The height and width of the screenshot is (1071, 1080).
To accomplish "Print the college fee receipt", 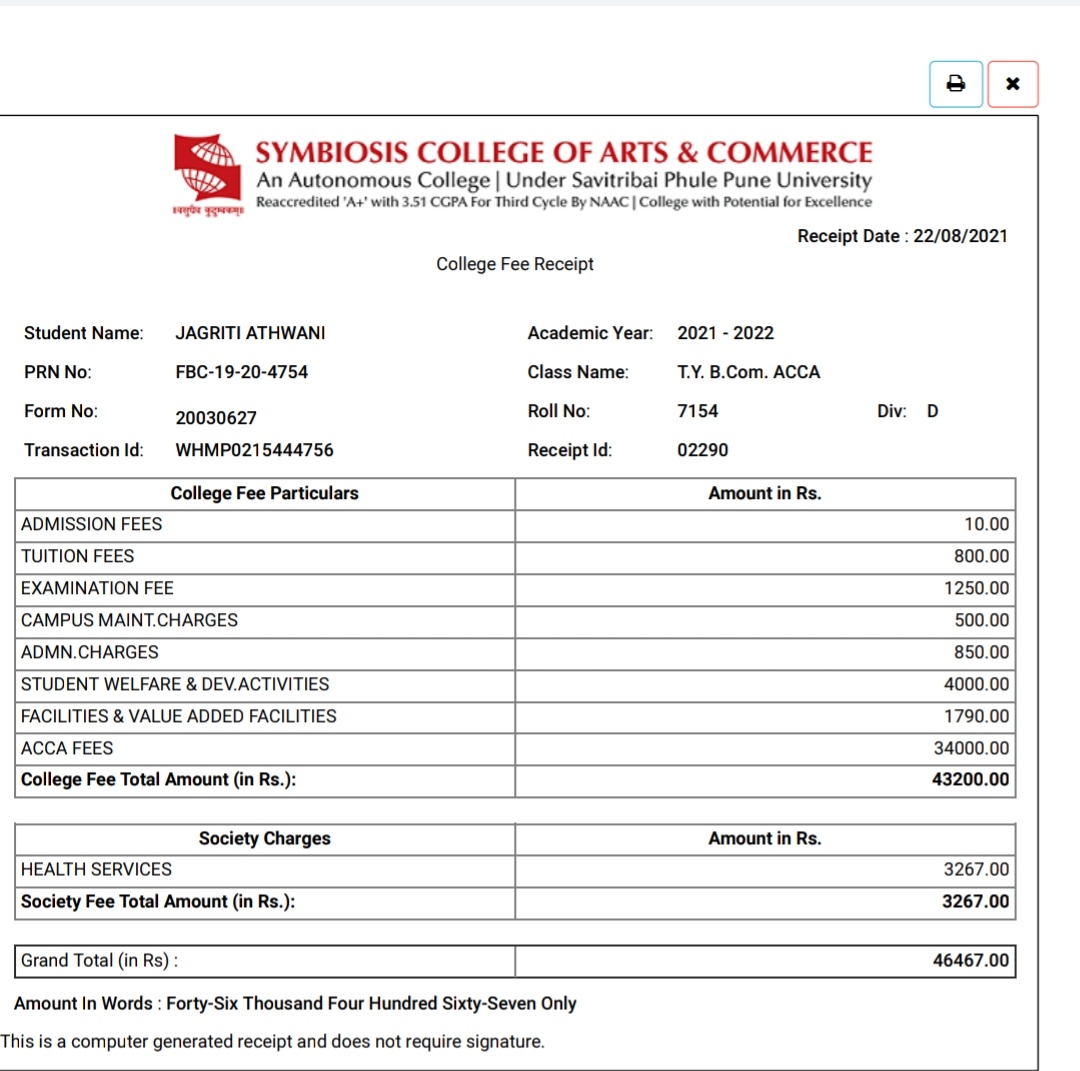I will click(x=955, y=84).
